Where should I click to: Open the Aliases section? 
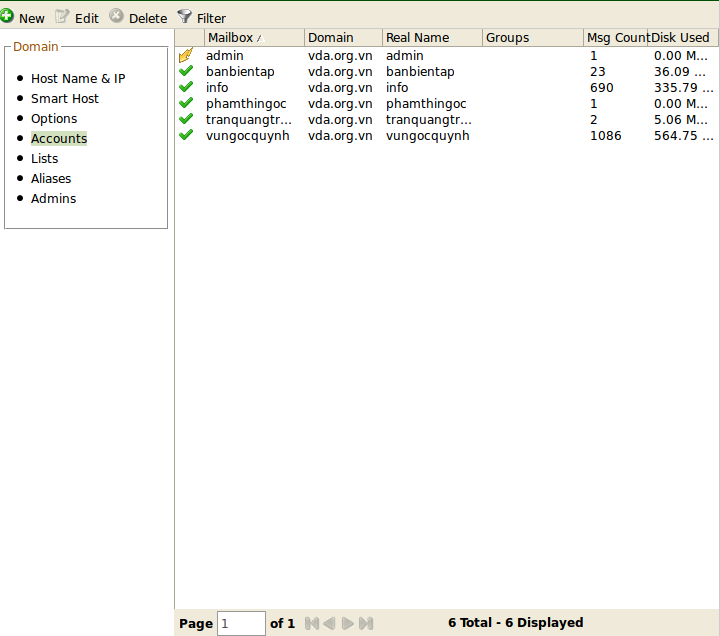[51, 179]
